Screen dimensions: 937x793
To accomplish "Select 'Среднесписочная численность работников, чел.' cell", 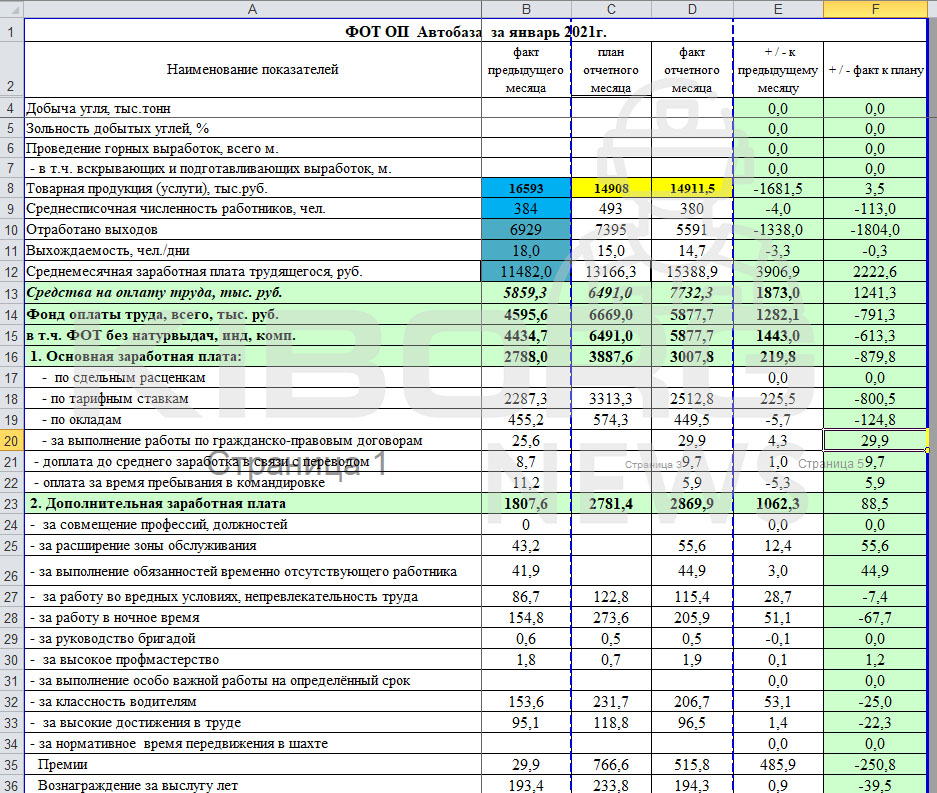I will 253,209.
